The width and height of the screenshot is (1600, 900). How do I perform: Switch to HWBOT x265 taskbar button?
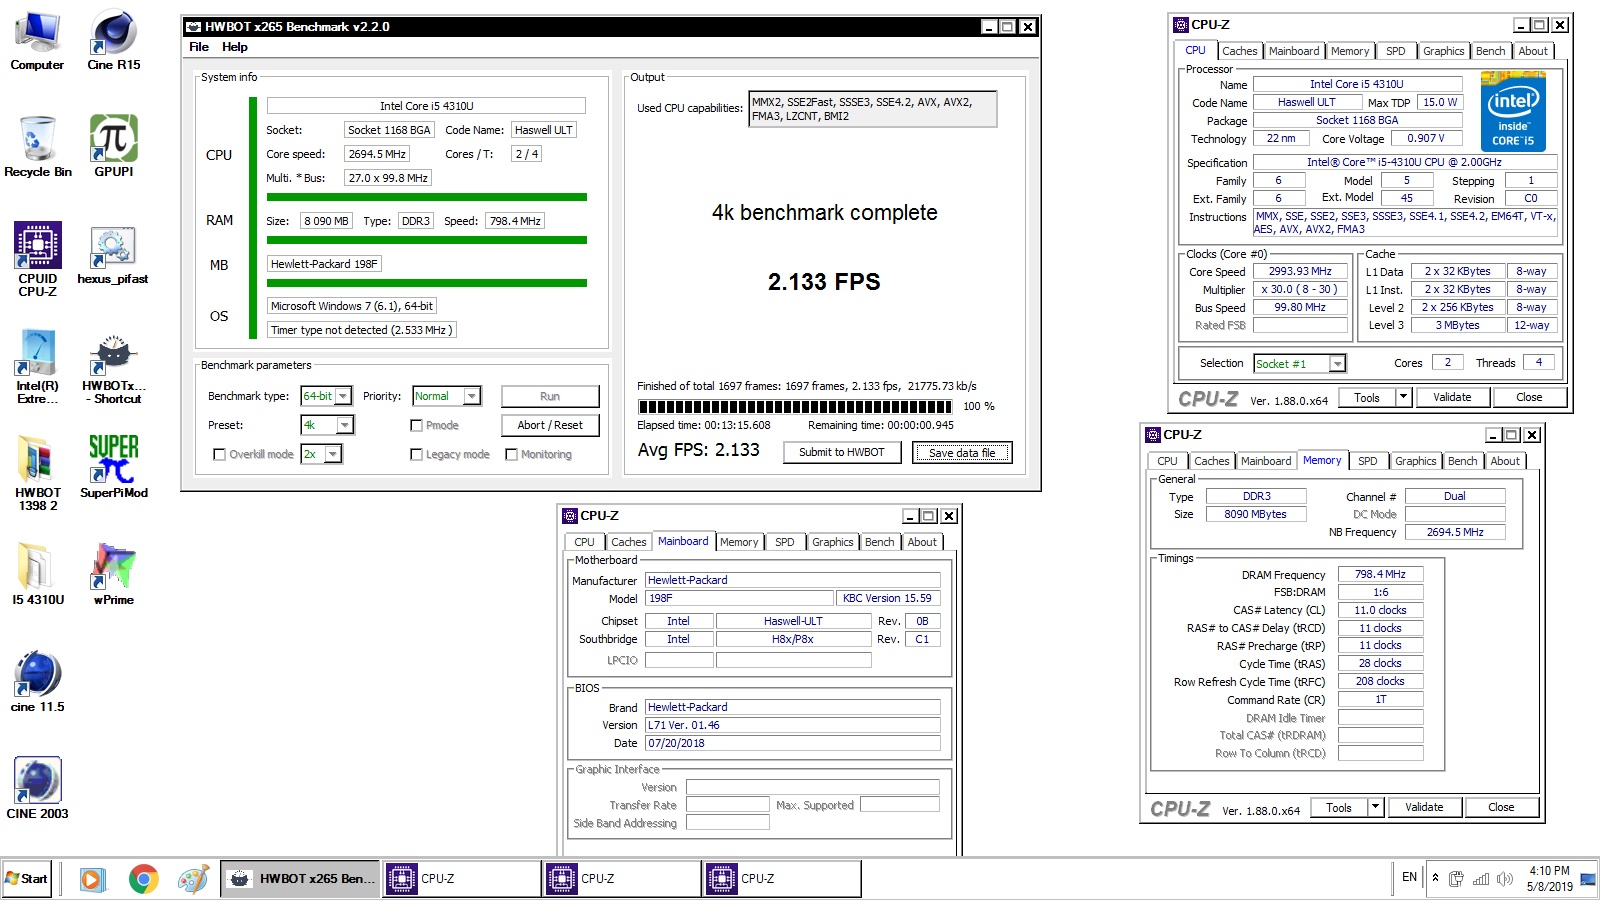(300, 879)
